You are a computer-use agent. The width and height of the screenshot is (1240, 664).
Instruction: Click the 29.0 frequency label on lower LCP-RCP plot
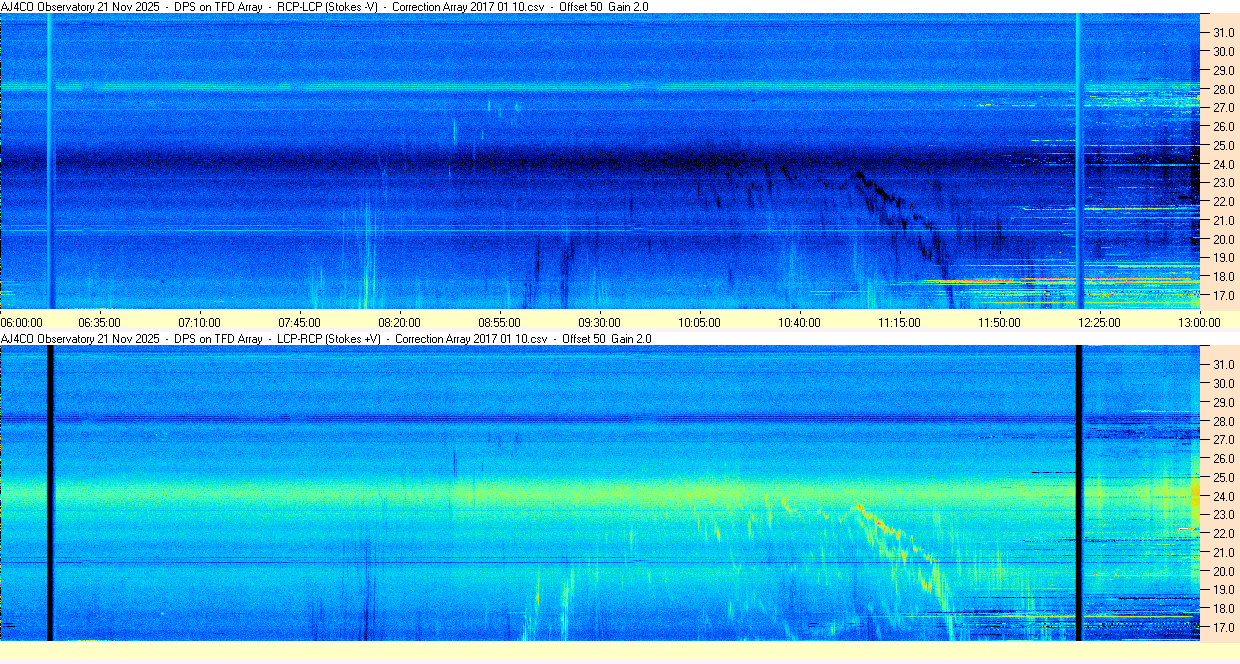[1224, 402]
